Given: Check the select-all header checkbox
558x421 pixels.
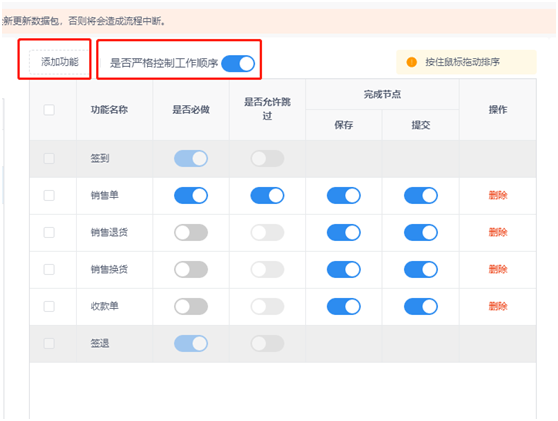Looking at the screenshot, I should pos(49,110).
